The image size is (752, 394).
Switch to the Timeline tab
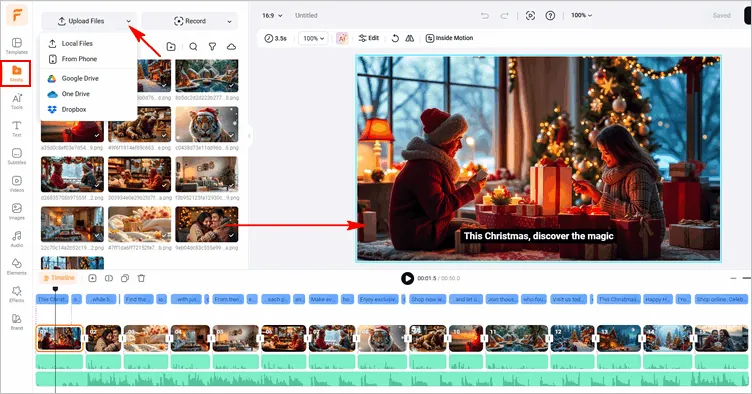click(x=58, y=278)
